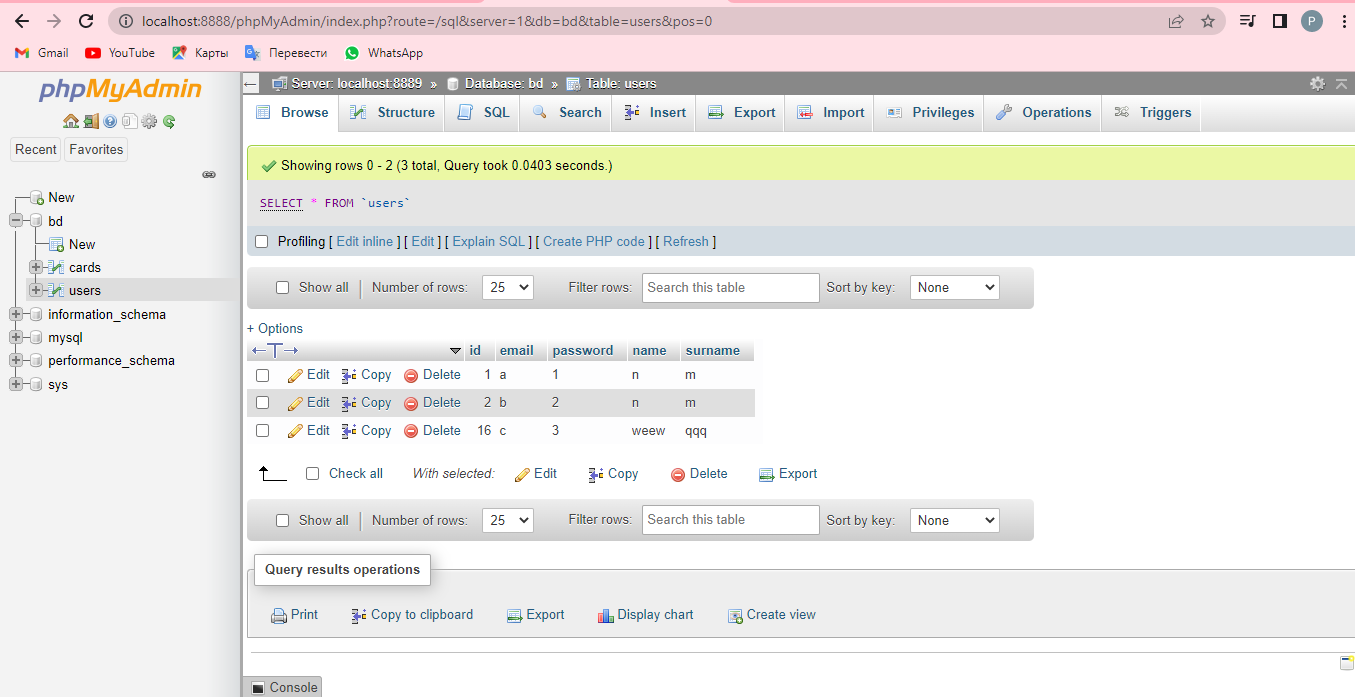Collapse navigation panel arrow in breadcrumb bar
Viewport: 1355px width, 697px height.
click(x=251, y=84)
